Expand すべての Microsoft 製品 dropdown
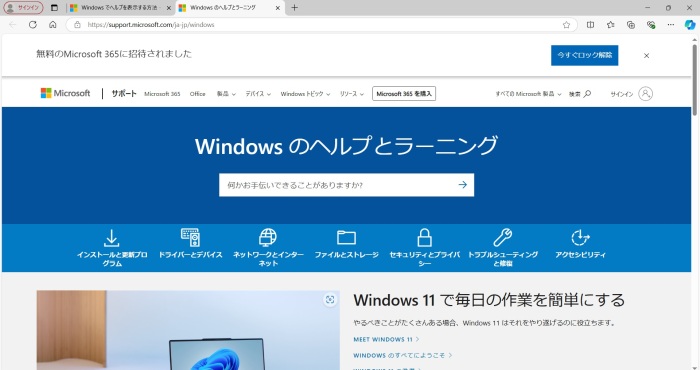 click(528, 94)
